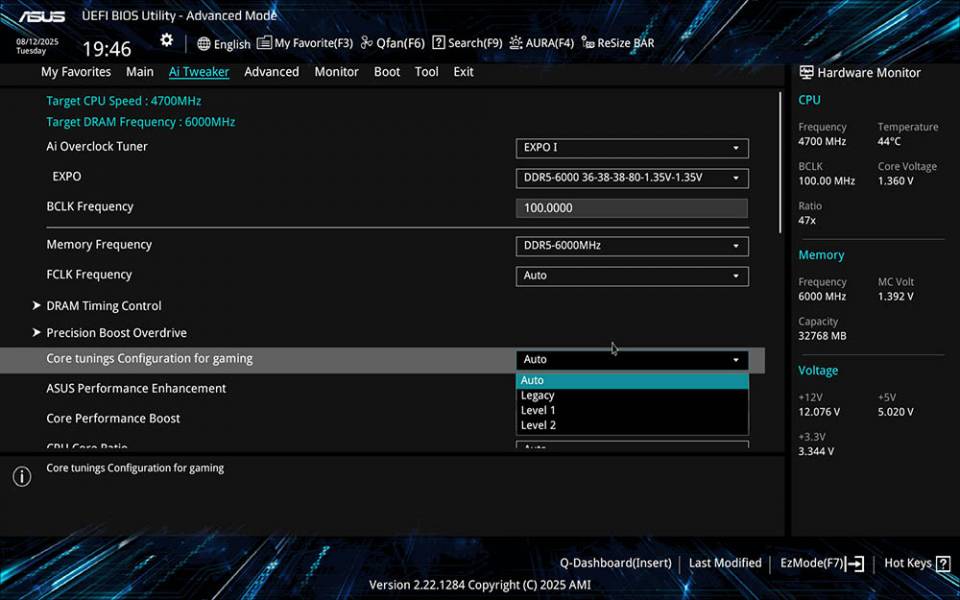Open the Ai Overclock Tuner dropdown
Image resolution: width=960 pixels, height=600 pixels.
tap(631, 147)
